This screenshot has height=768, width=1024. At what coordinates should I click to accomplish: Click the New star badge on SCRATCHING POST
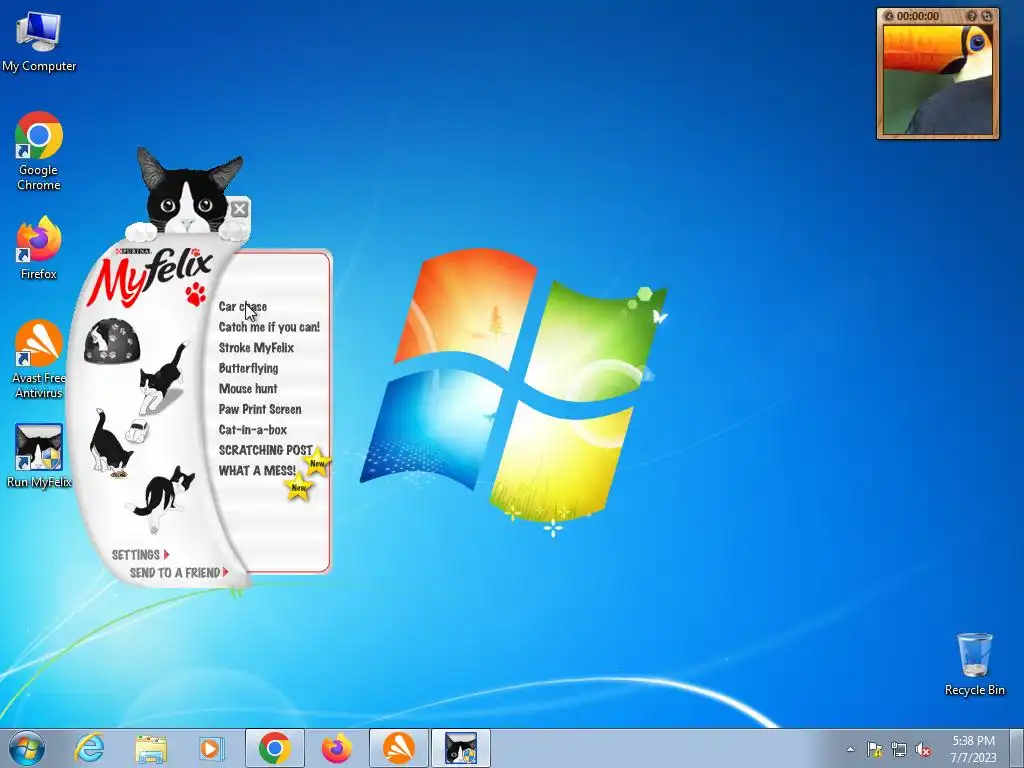(x=317, y=462)
